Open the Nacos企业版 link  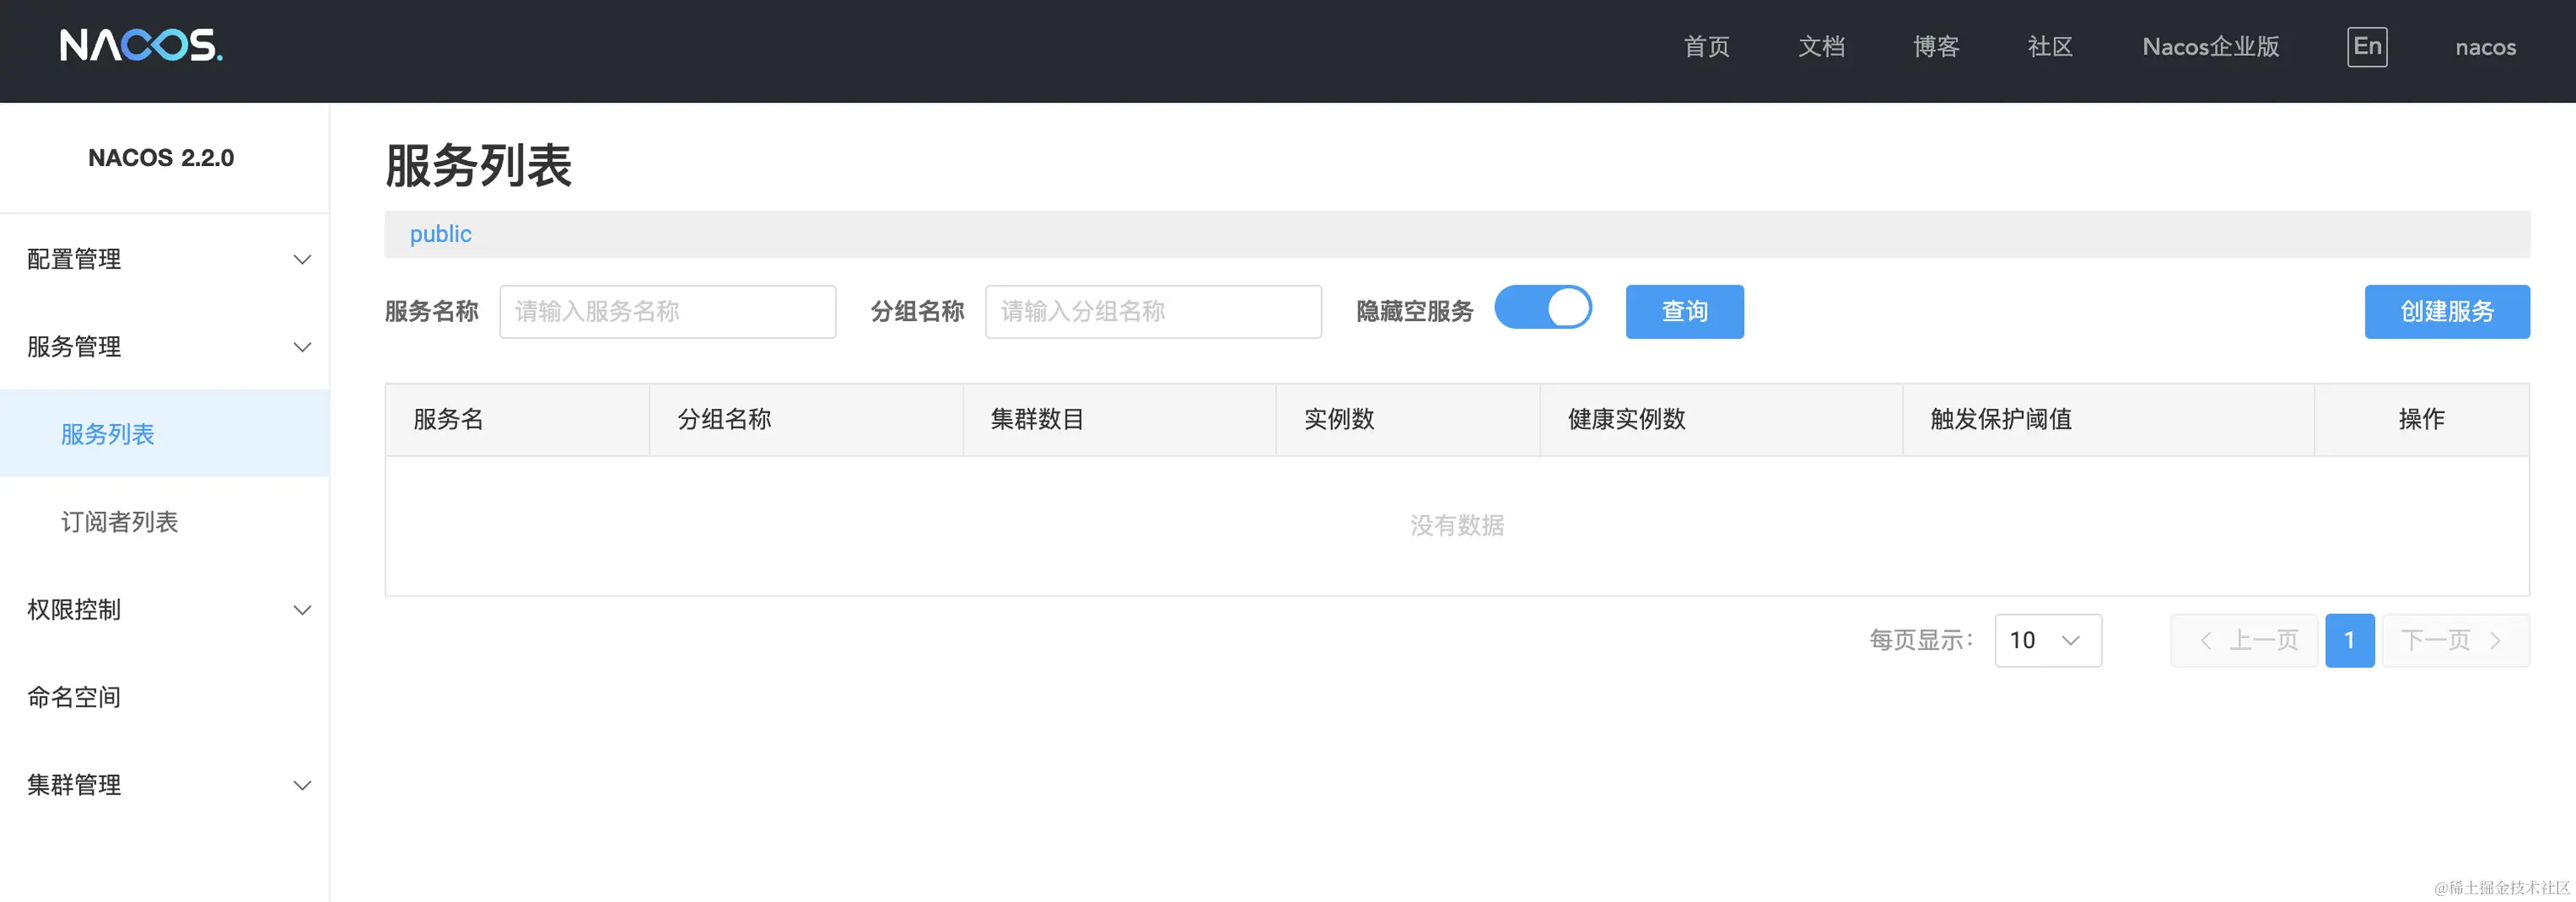click(x=2211, y=47)
